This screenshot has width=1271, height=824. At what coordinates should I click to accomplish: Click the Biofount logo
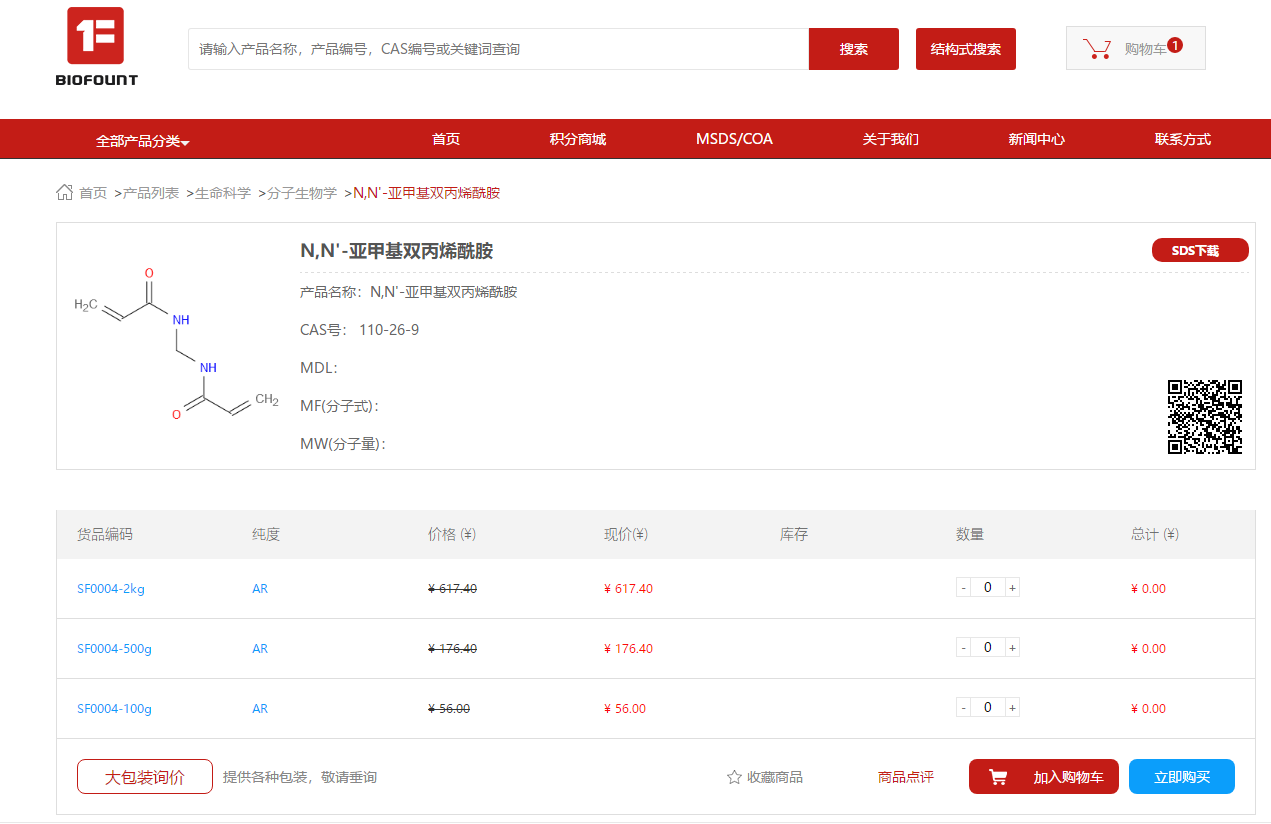tap(96, 46)
